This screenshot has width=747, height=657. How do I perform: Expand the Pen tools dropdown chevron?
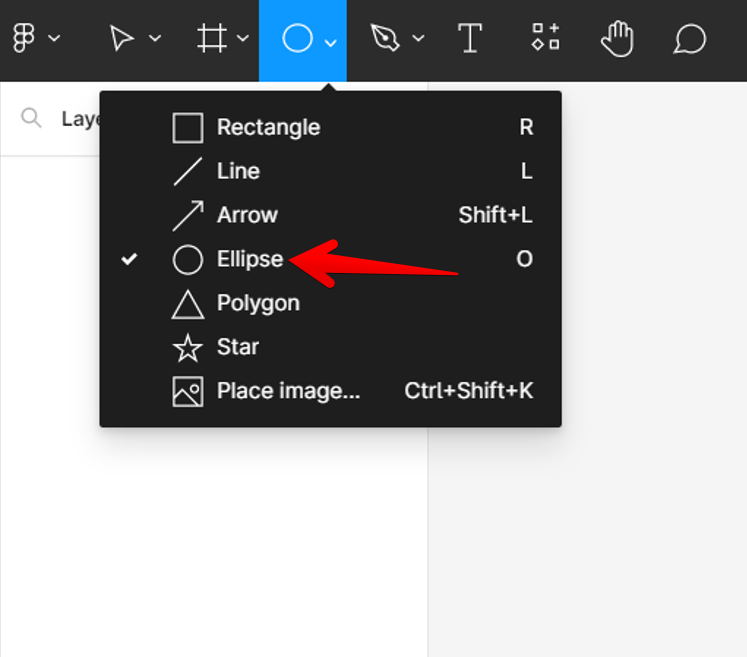[418, 40]
